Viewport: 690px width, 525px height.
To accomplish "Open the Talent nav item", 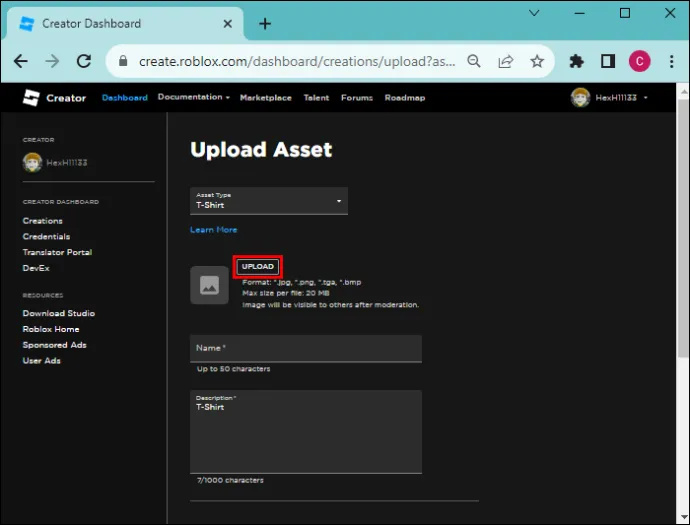I will [316, 98].
